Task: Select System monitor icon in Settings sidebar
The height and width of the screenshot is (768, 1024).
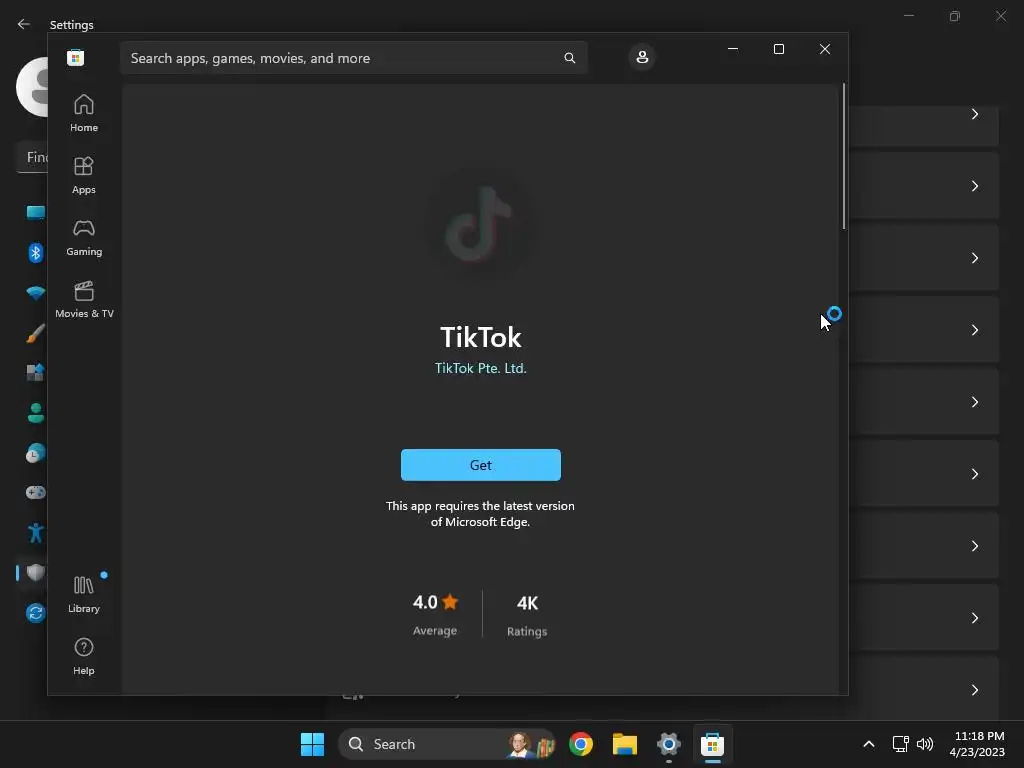Action: (x=35, y=212)
